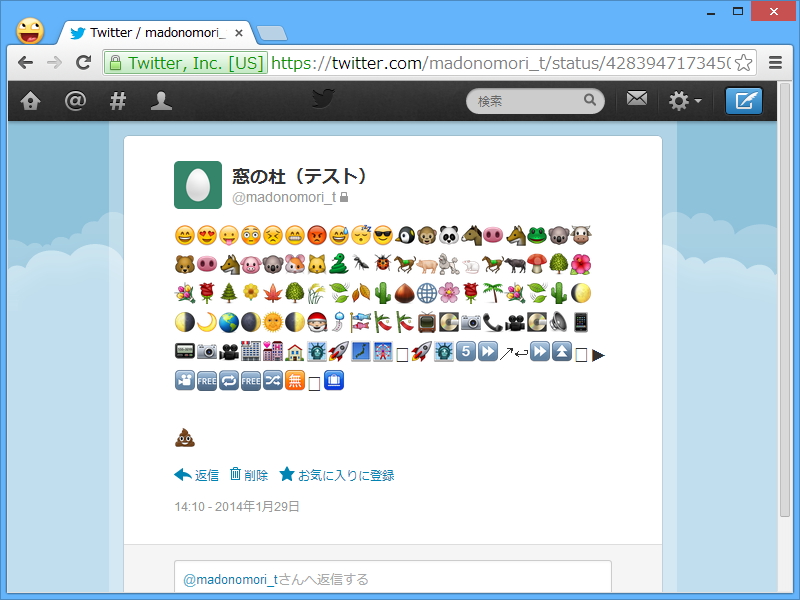Screen dimensions: 800x600
Task: Reply to the tweet via 返信 link
Action: click(203, 474)
